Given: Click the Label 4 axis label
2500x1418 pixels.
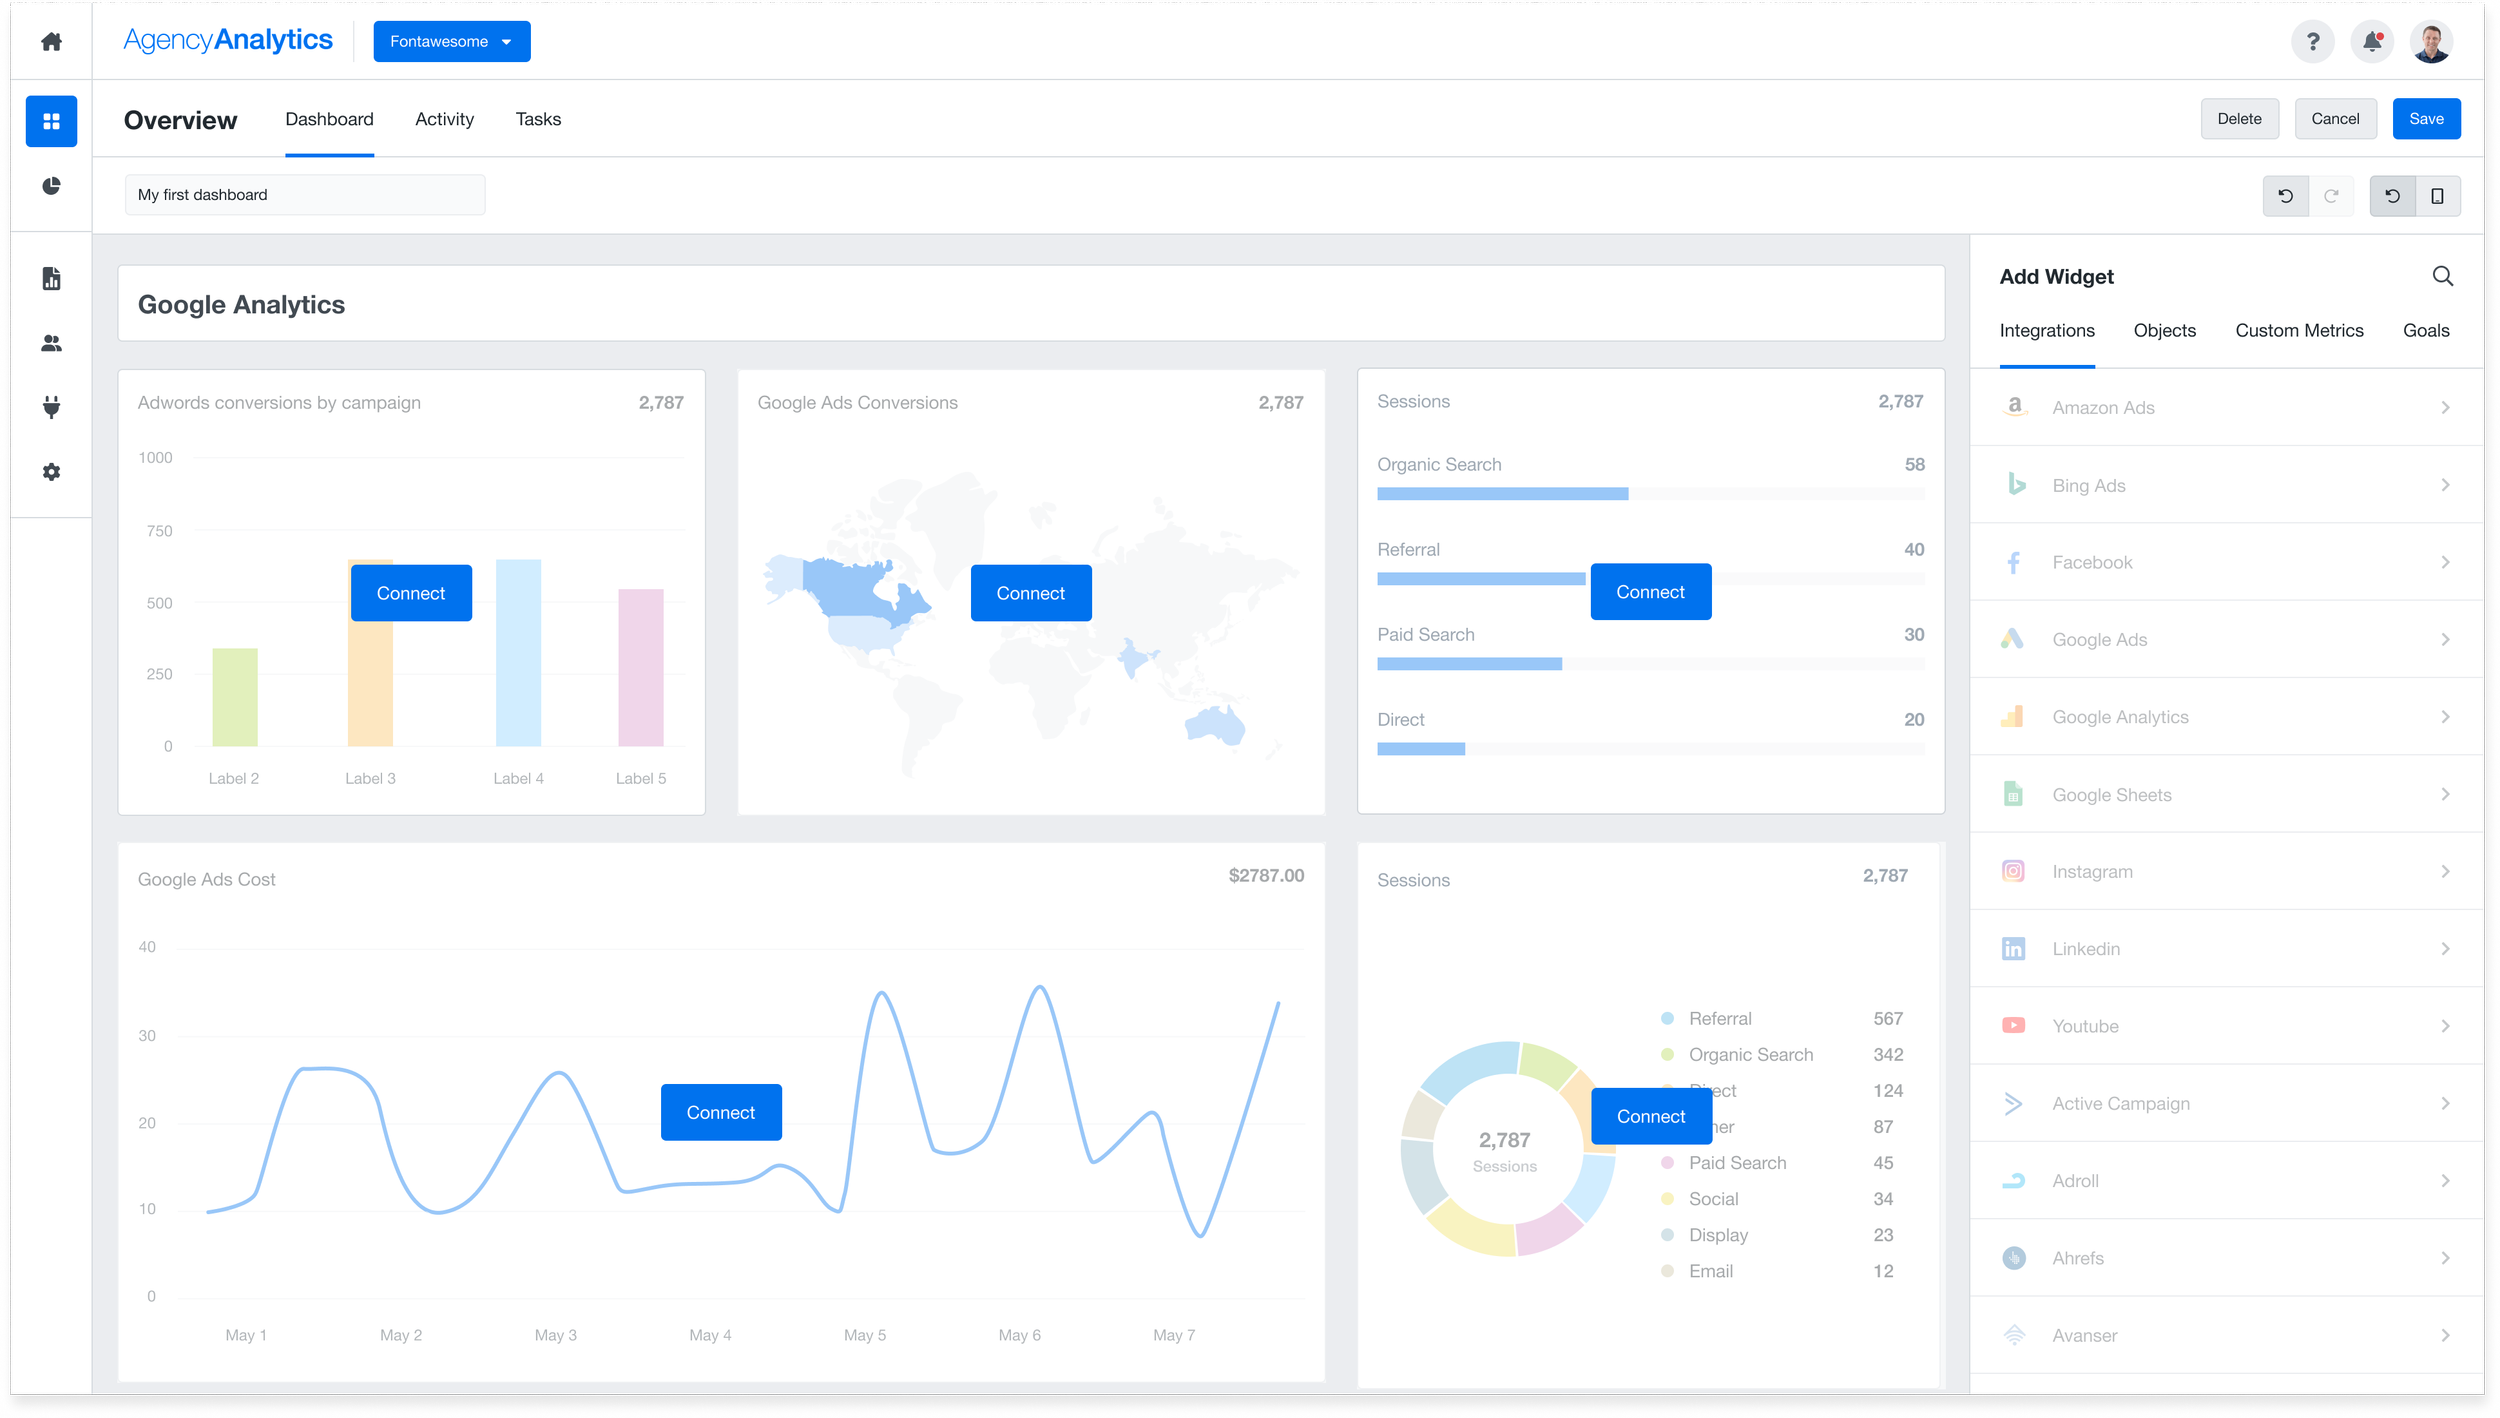Looking at the screenshot, I should pyautogui.click(x=519, y=779).
